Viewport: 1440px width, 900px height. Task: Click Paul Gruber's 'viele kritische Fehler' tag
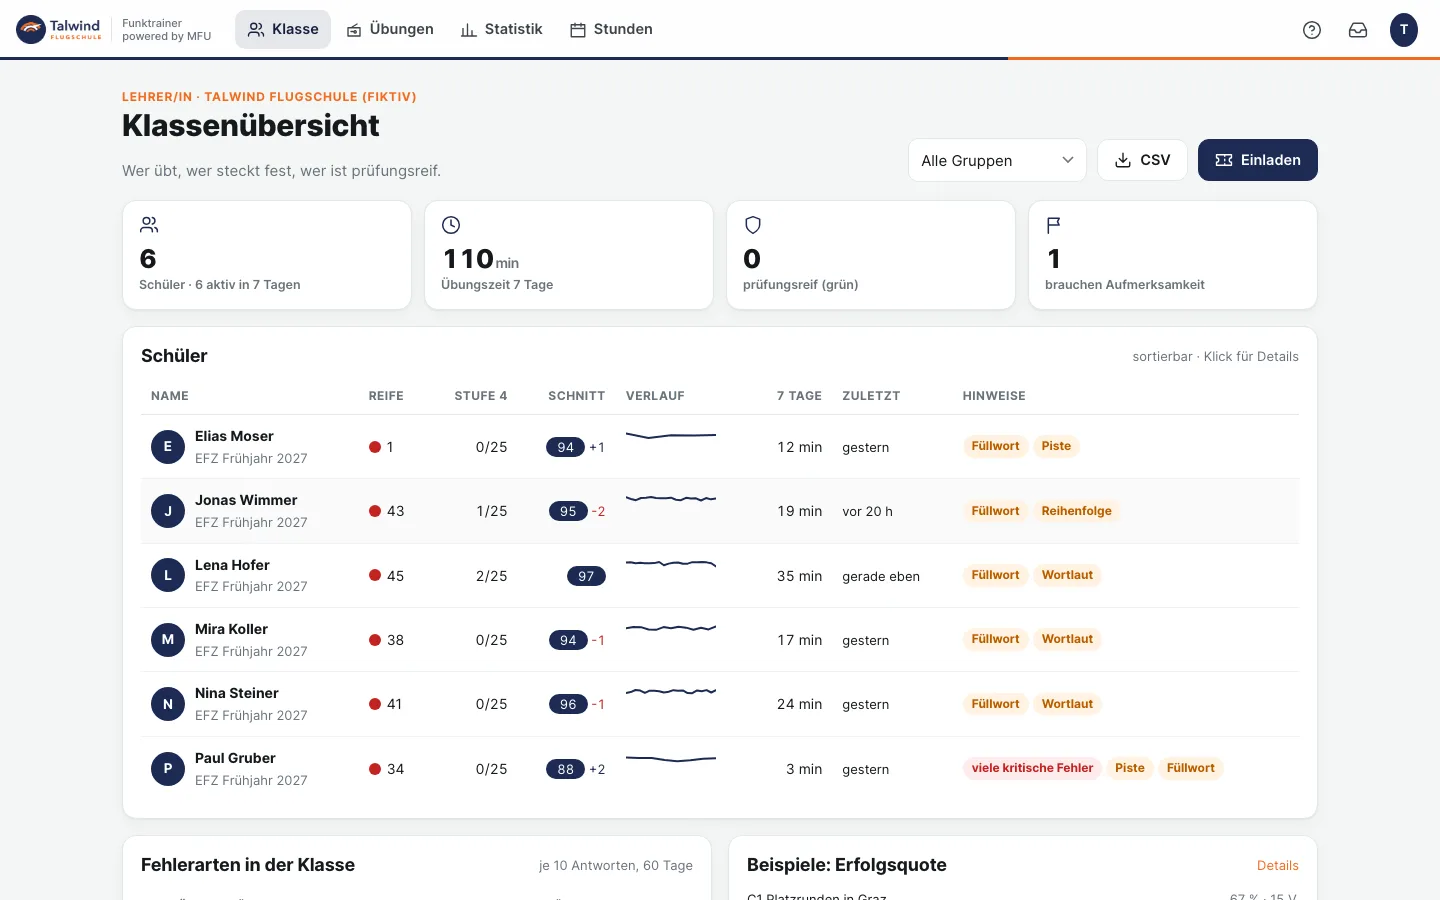click(1032, 768)
